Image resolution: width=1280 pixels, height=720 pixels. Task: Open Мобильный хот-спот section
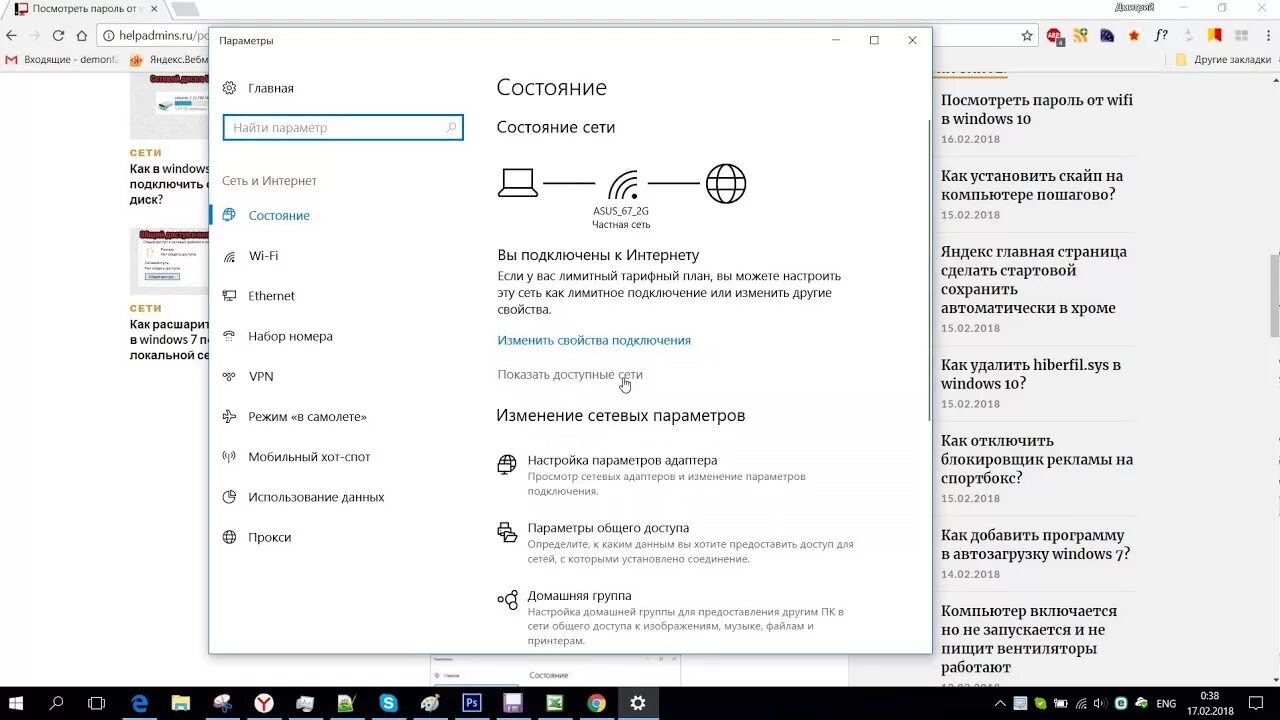click(x=297, y=457)
